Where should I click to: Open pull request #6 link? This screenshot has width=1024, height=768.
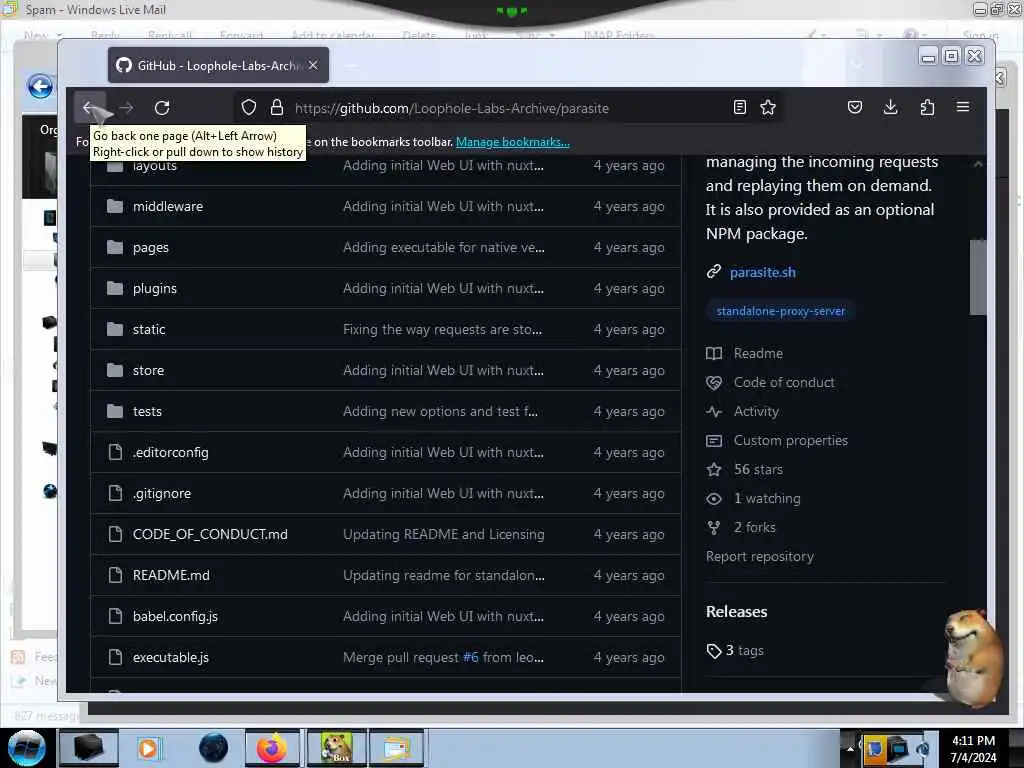[470, 658]
